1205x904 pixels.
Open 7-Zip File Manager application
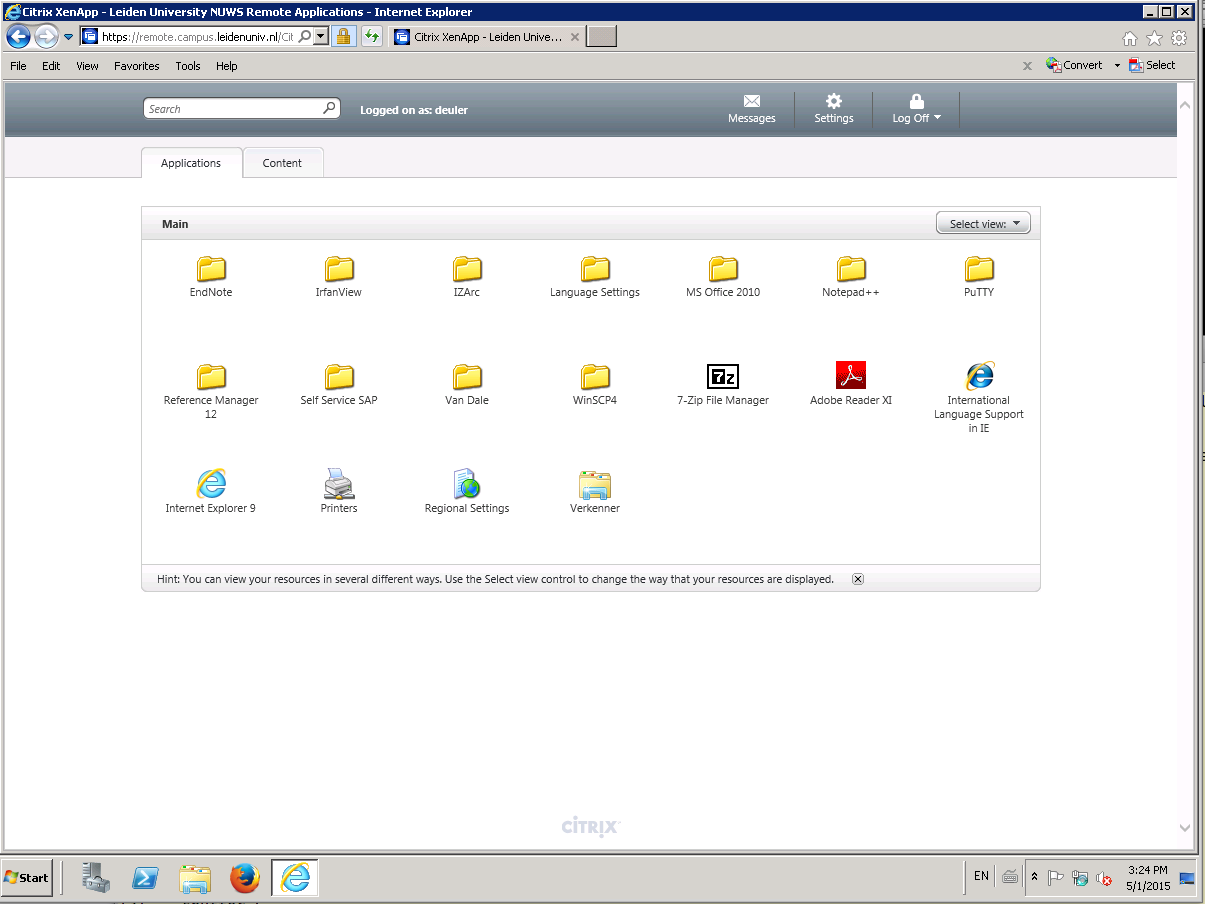[722, 377]
